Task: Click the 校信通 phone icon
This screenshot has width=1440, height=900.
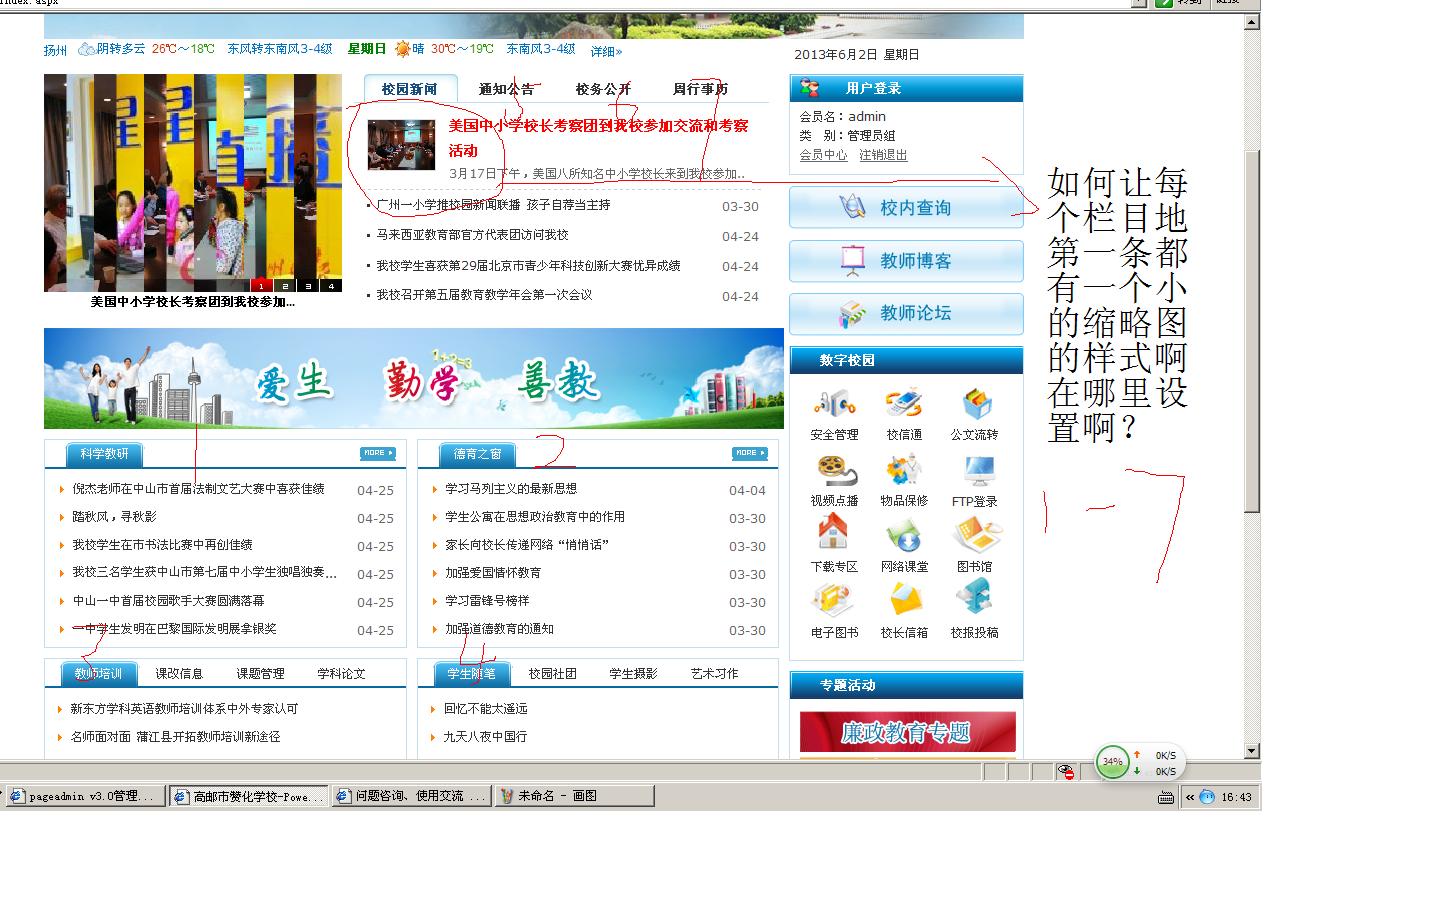Action: pyautogui.click(x=904, y=404)
